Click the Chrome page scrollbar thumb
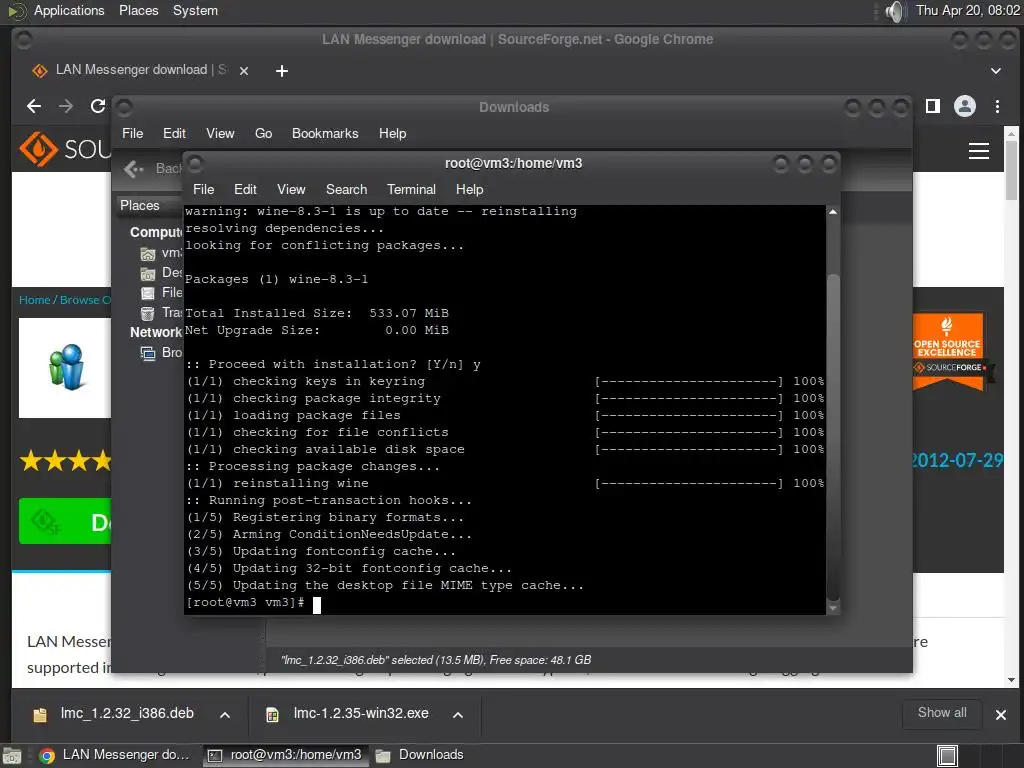This screenshot has height=768, width=1024. [x=1011, y=170]
